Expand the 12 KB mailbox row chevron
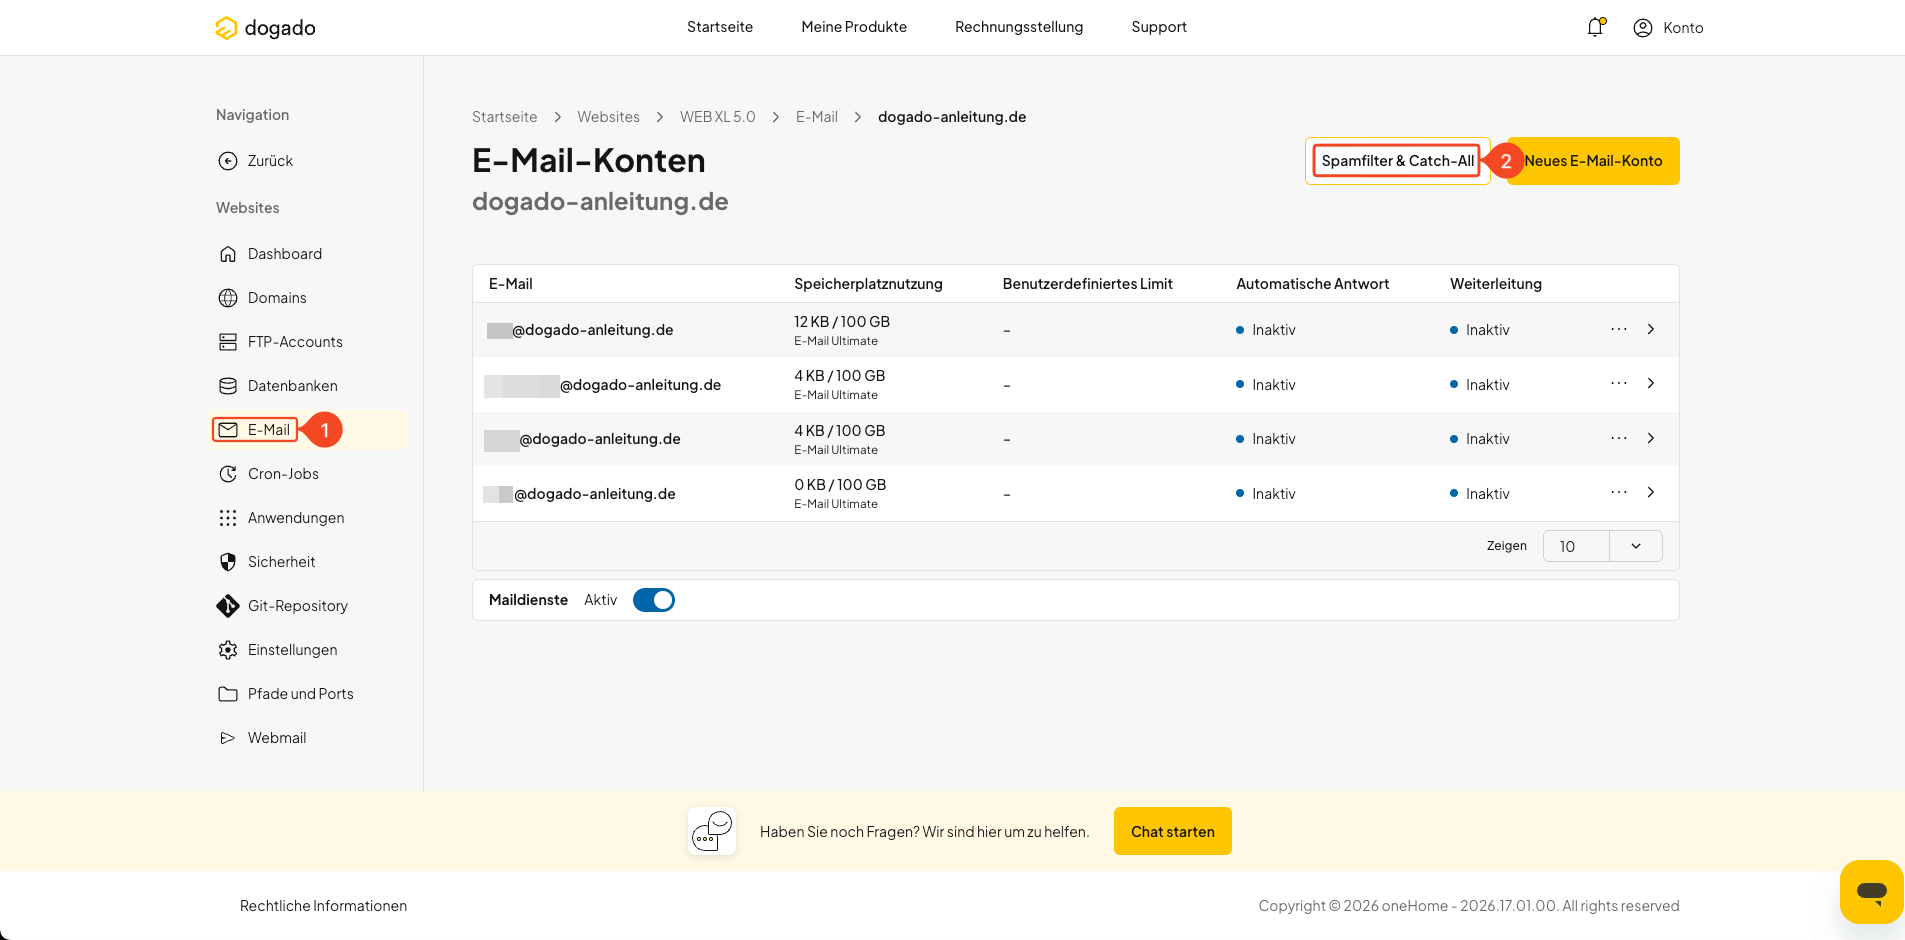 [x=1651, y=329]
